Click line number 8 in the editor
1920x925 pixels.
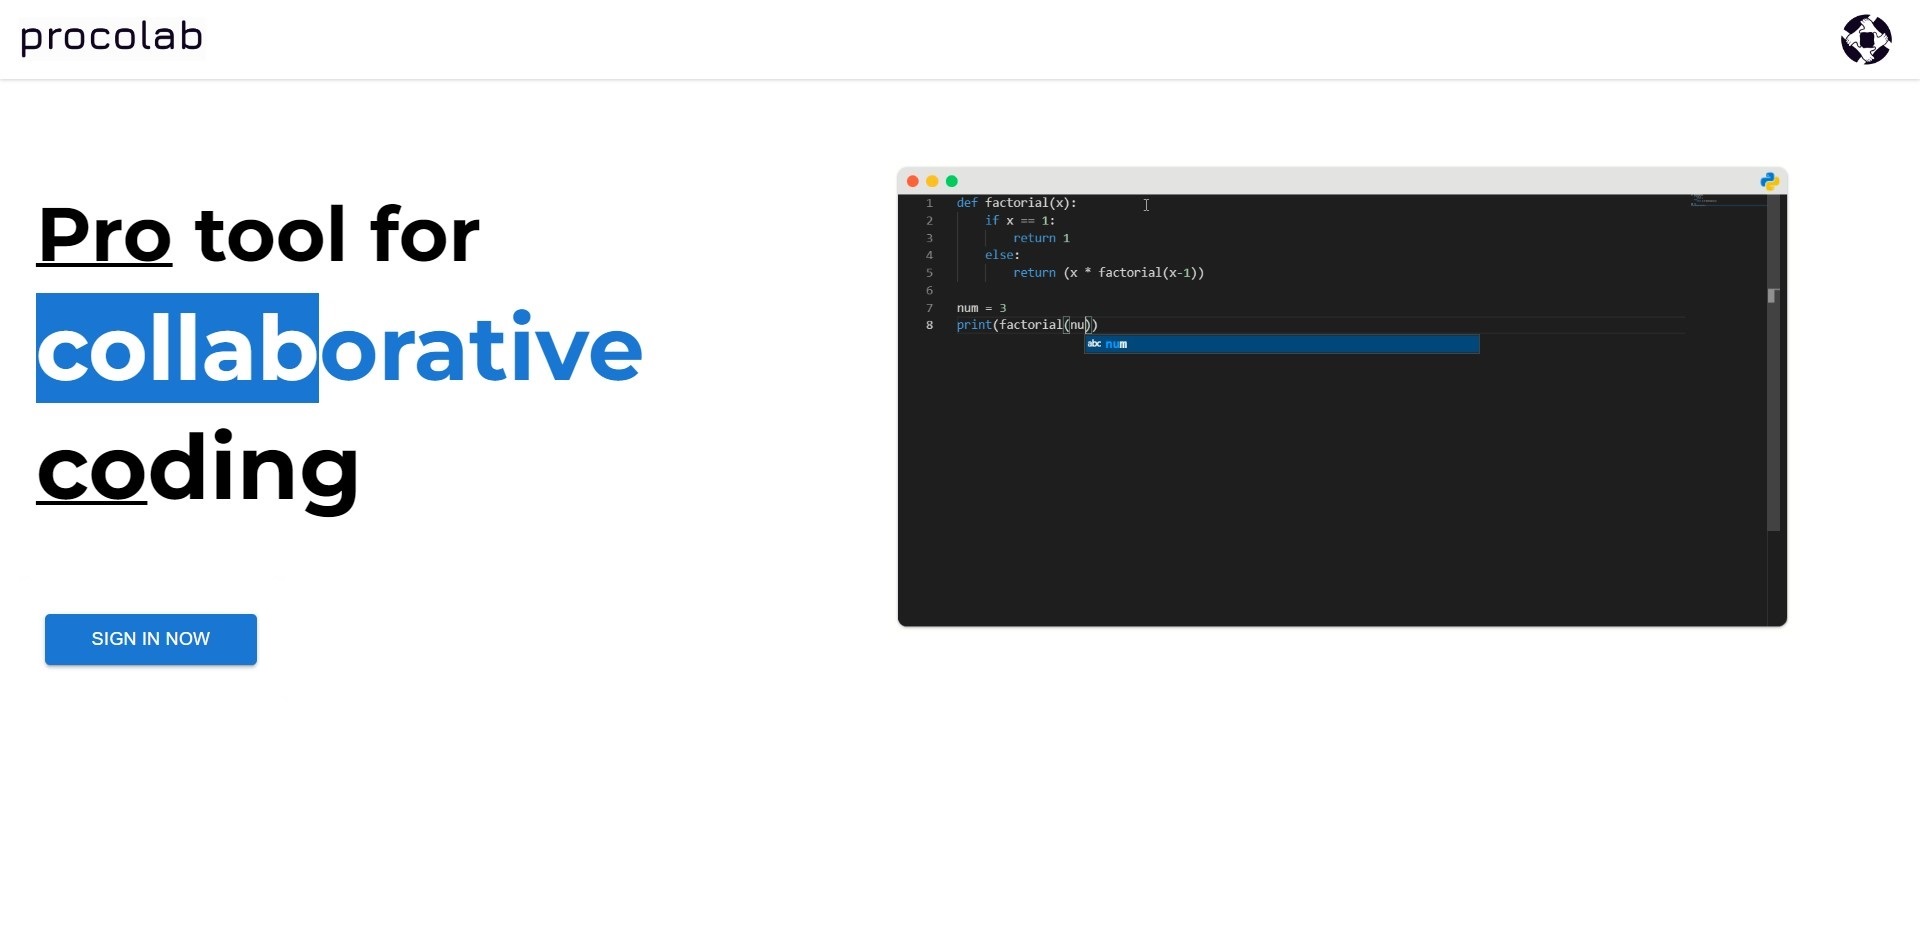click(929, 325)
